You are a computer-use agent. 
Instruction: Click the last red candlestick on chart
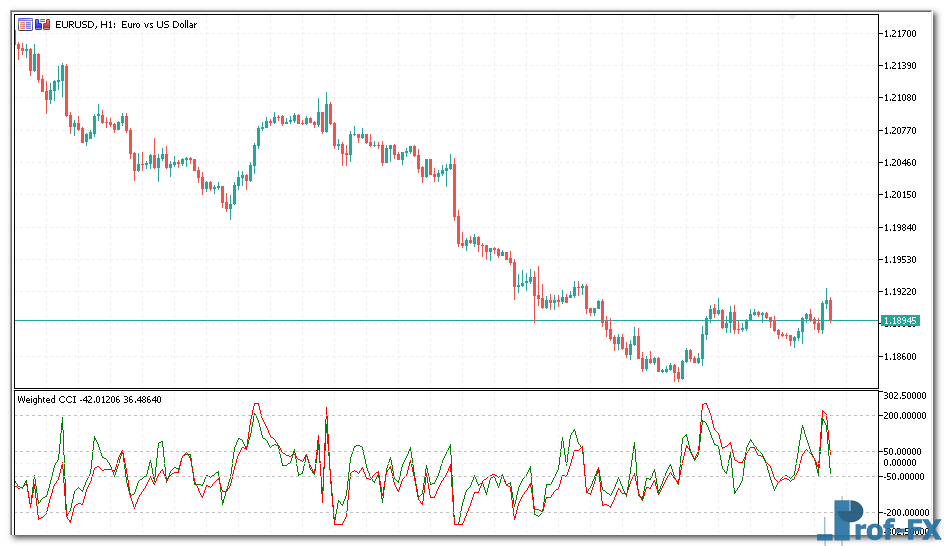(830, 309)
